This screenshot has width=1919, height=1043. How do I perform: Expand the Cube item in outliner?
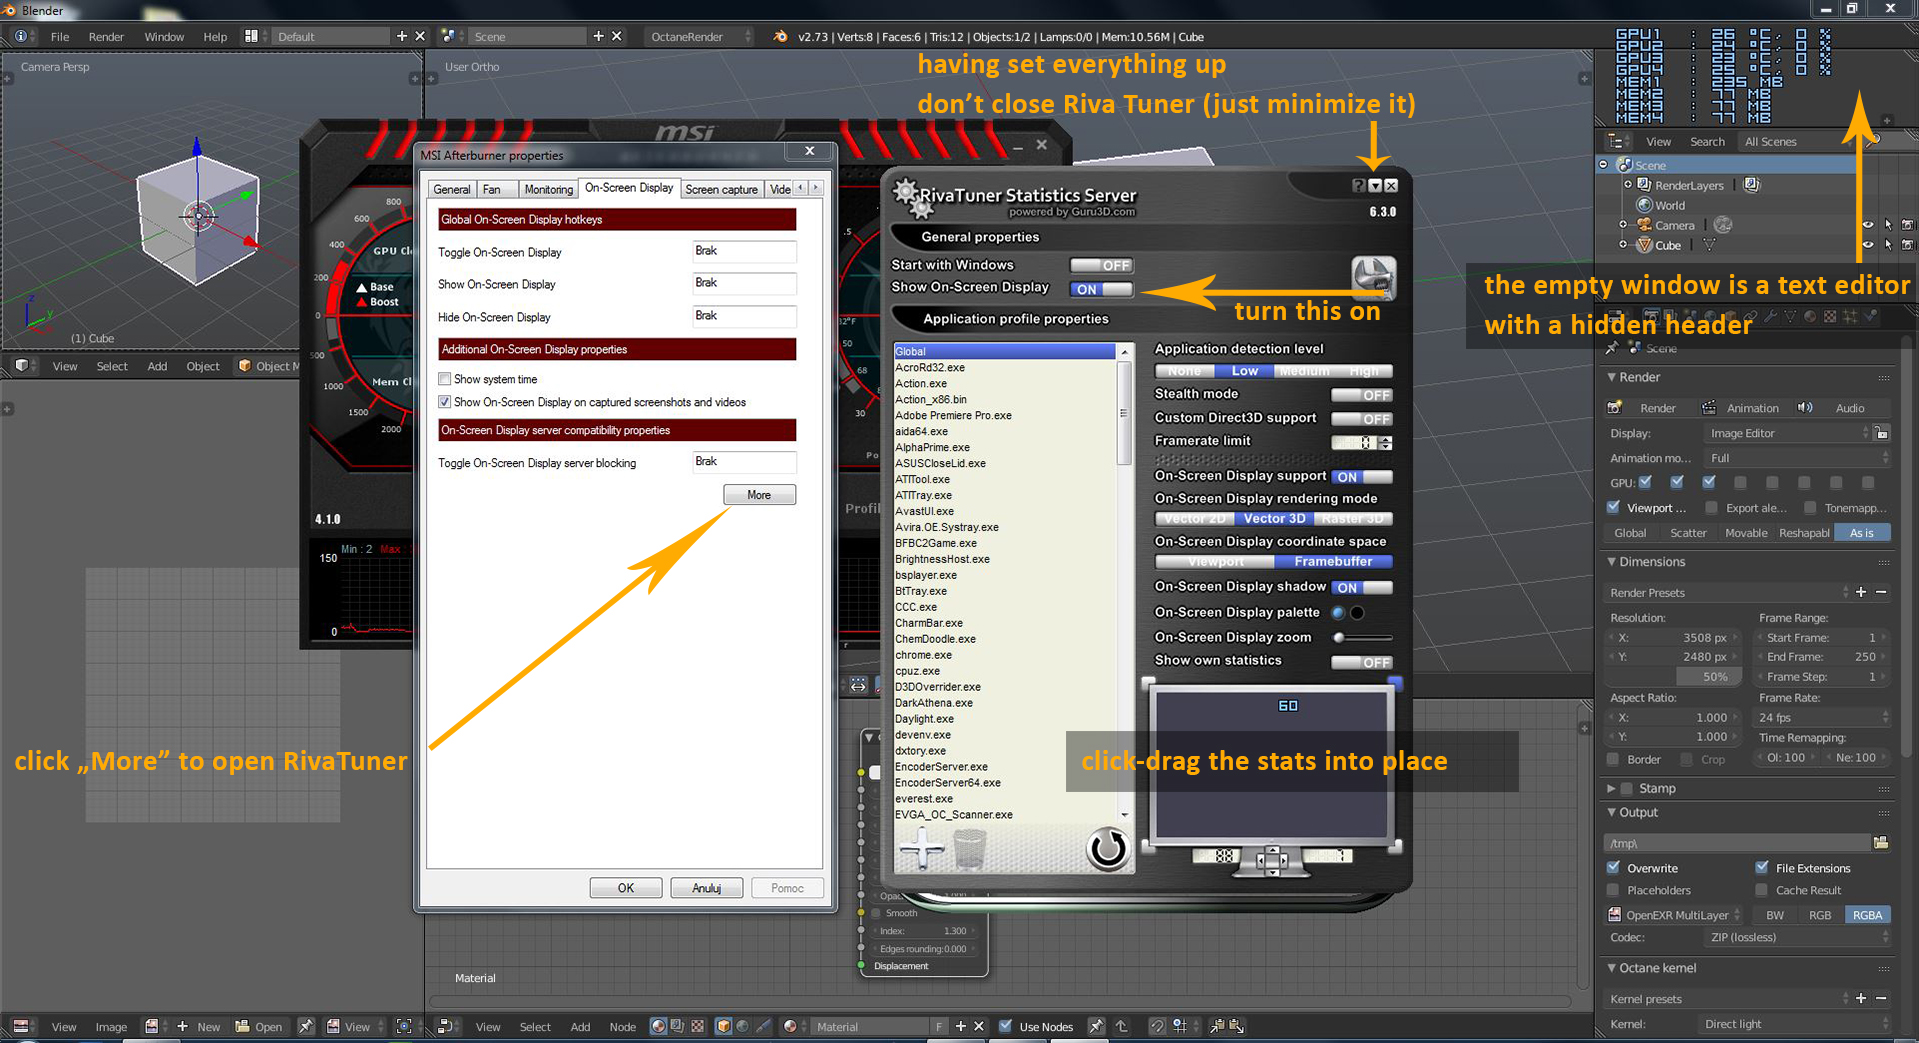tap(1623, 245)
